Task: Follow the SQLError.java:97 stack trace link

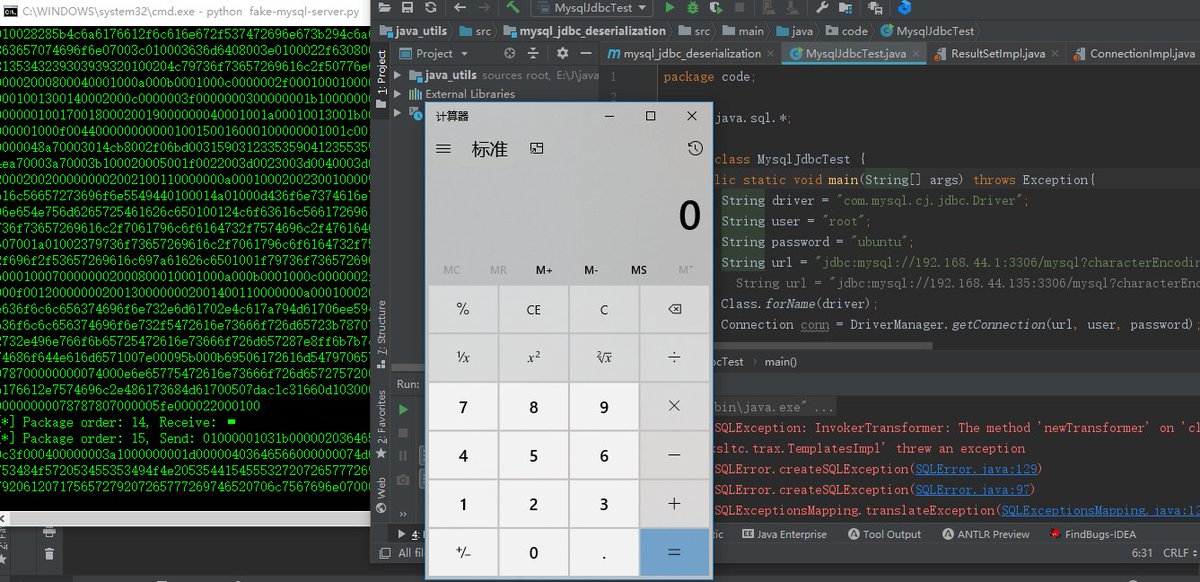Action: click(x=975, y=490)
